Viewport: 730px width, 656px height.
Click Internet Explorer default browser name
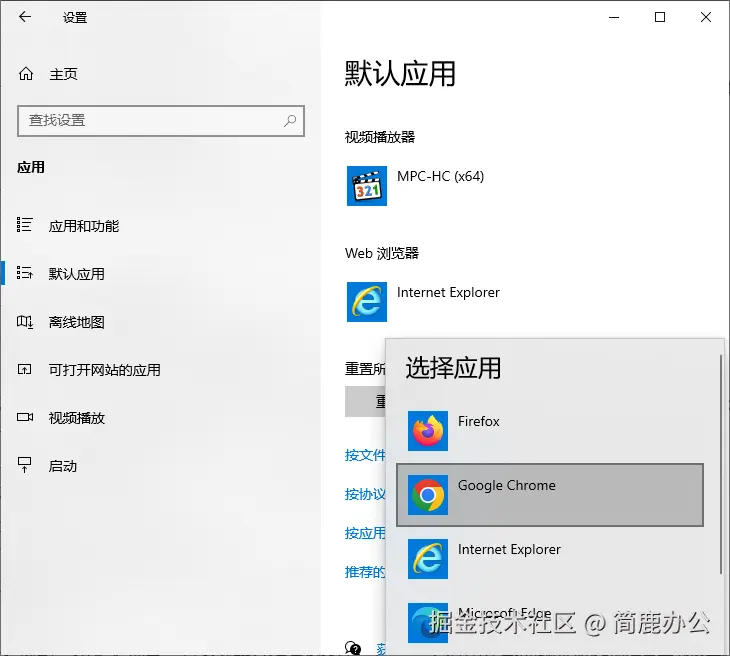[x=448, y=292]
